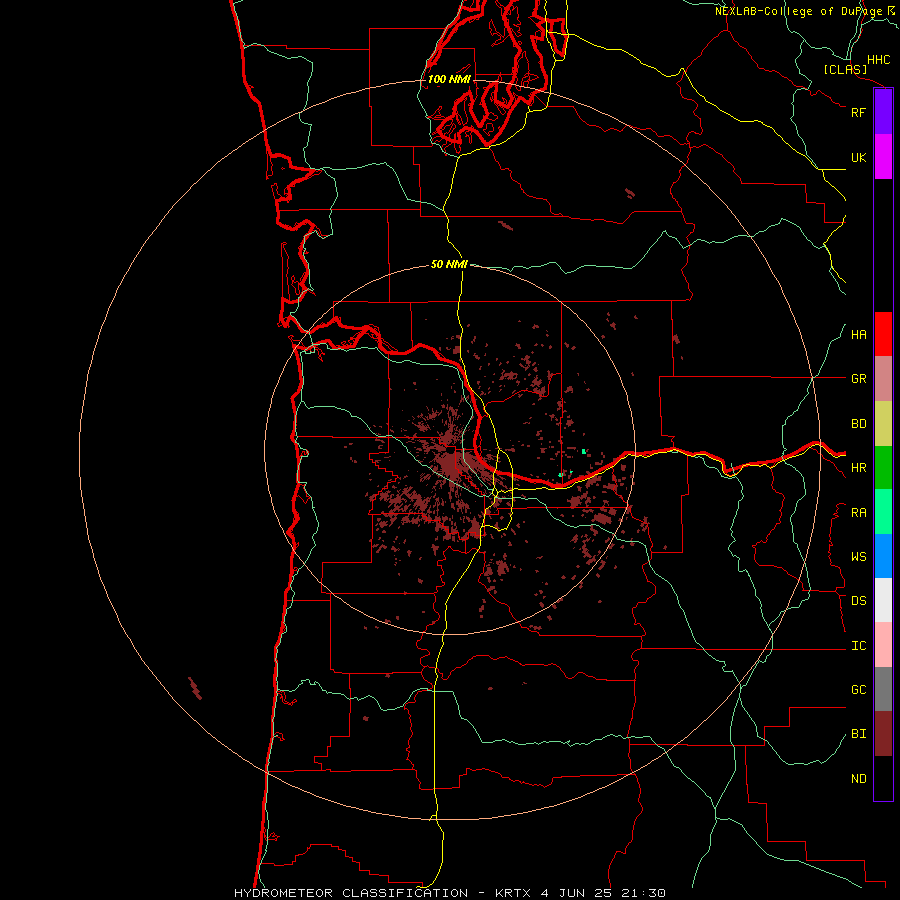Click the GR text label in legend

(858, 379)
